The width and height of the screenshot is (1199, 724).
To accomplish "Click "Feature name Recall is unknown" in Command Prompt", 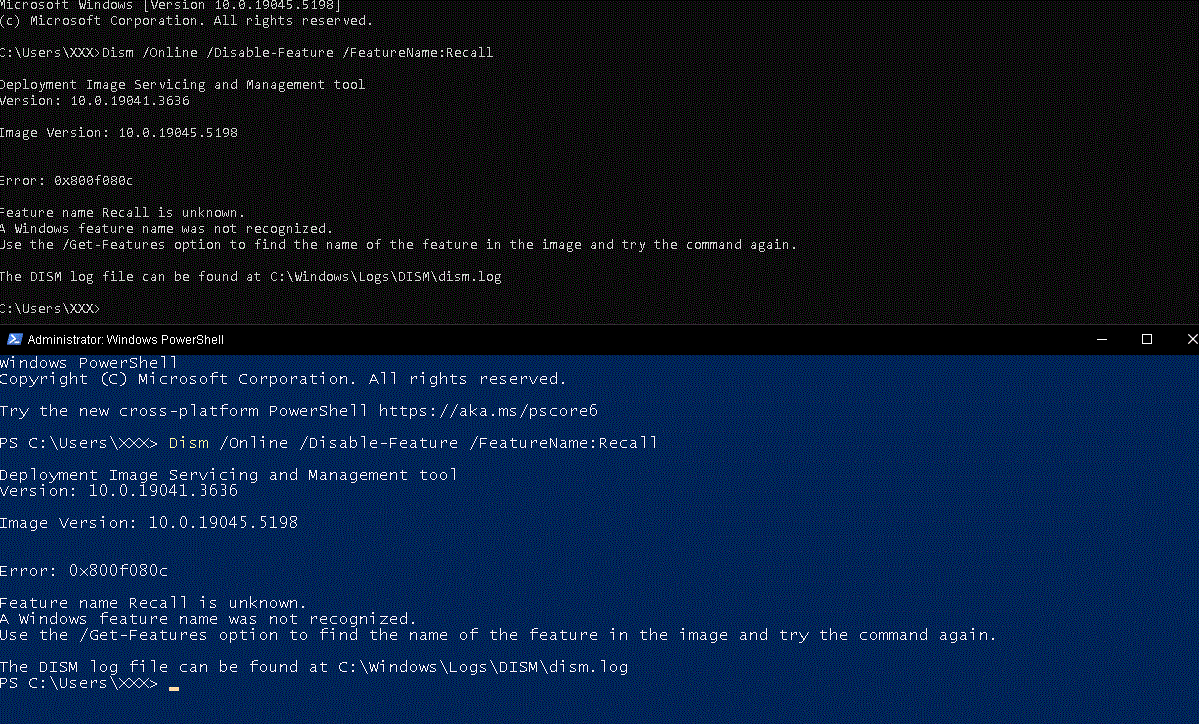I will 122,213.
